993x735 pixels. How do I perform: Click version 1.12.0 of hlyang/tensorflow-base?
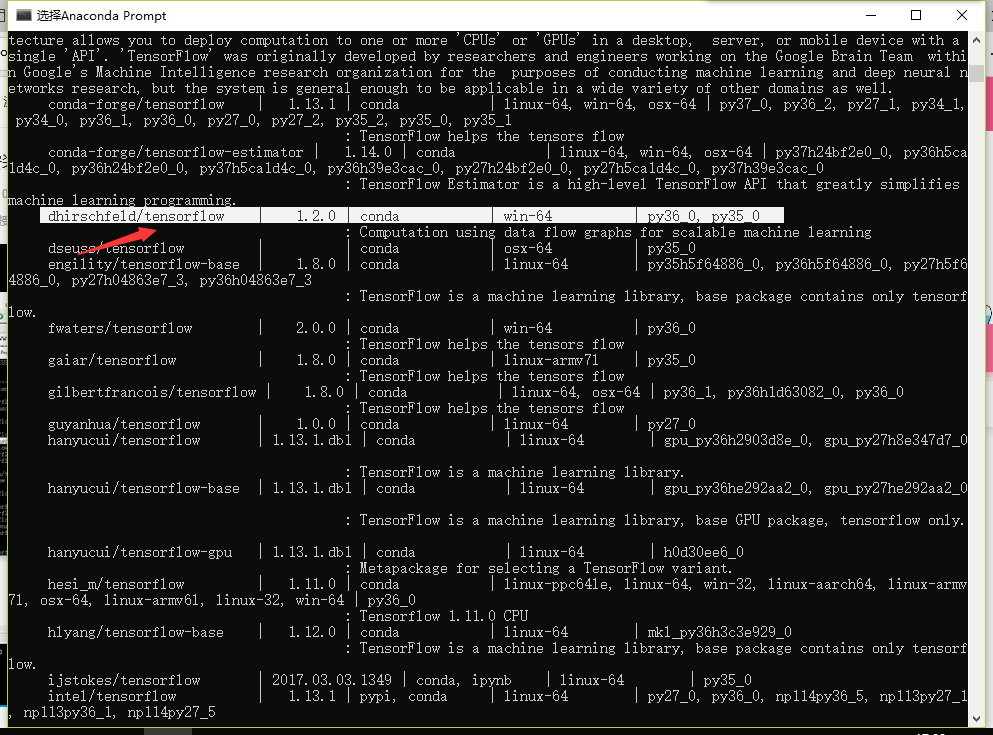pyautogui.click(x=312, y=632)
